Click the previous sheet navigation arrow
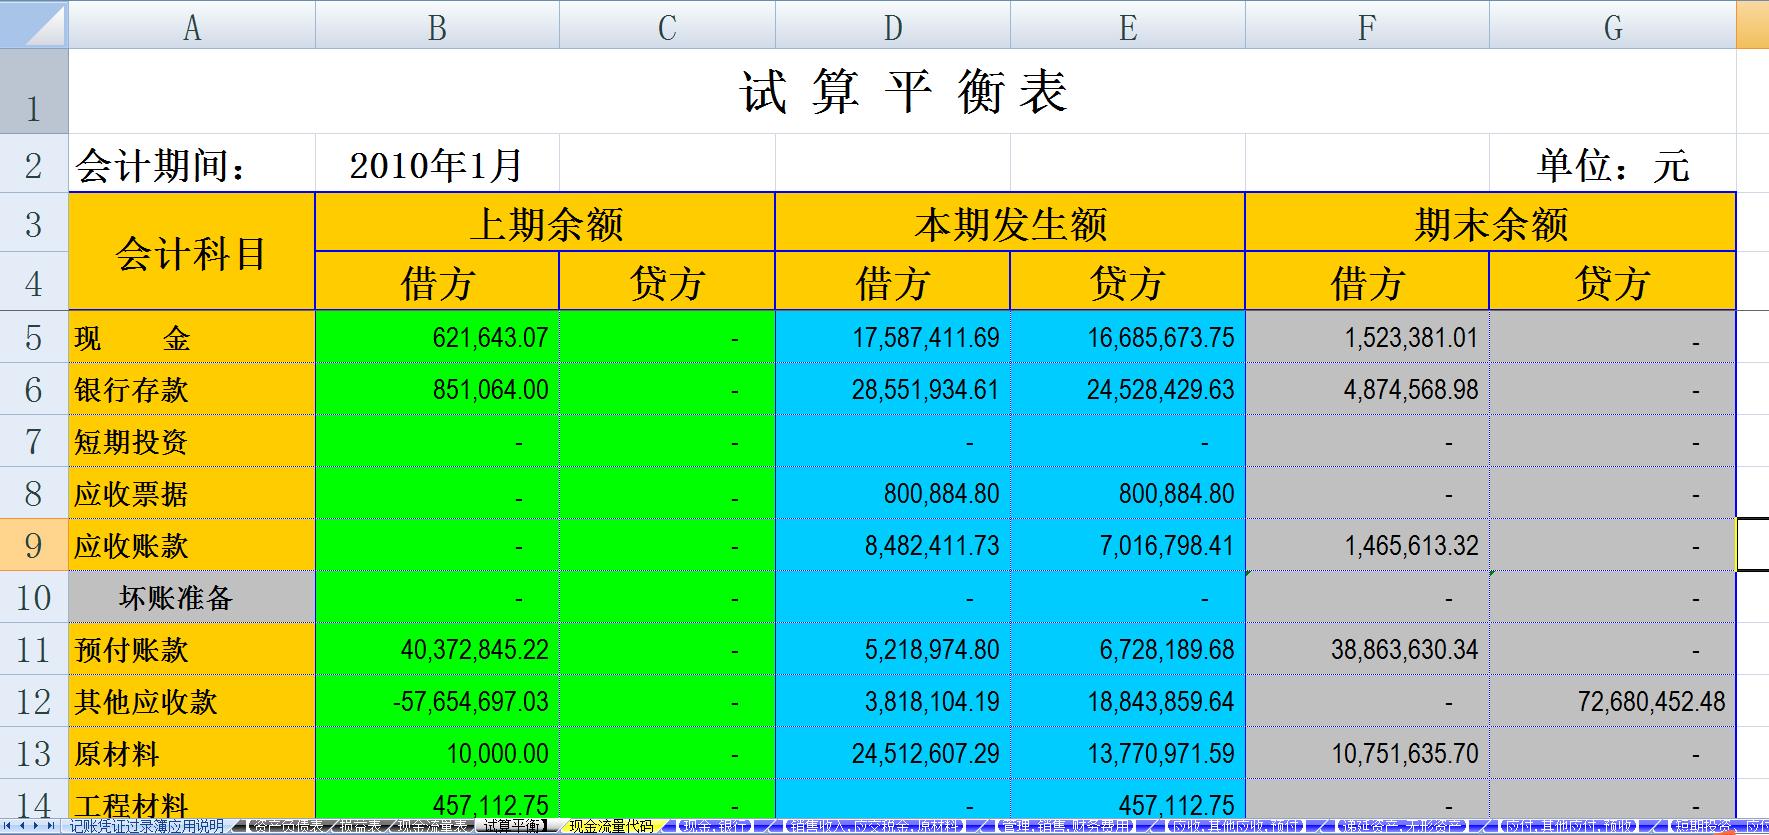 (23, 826)
